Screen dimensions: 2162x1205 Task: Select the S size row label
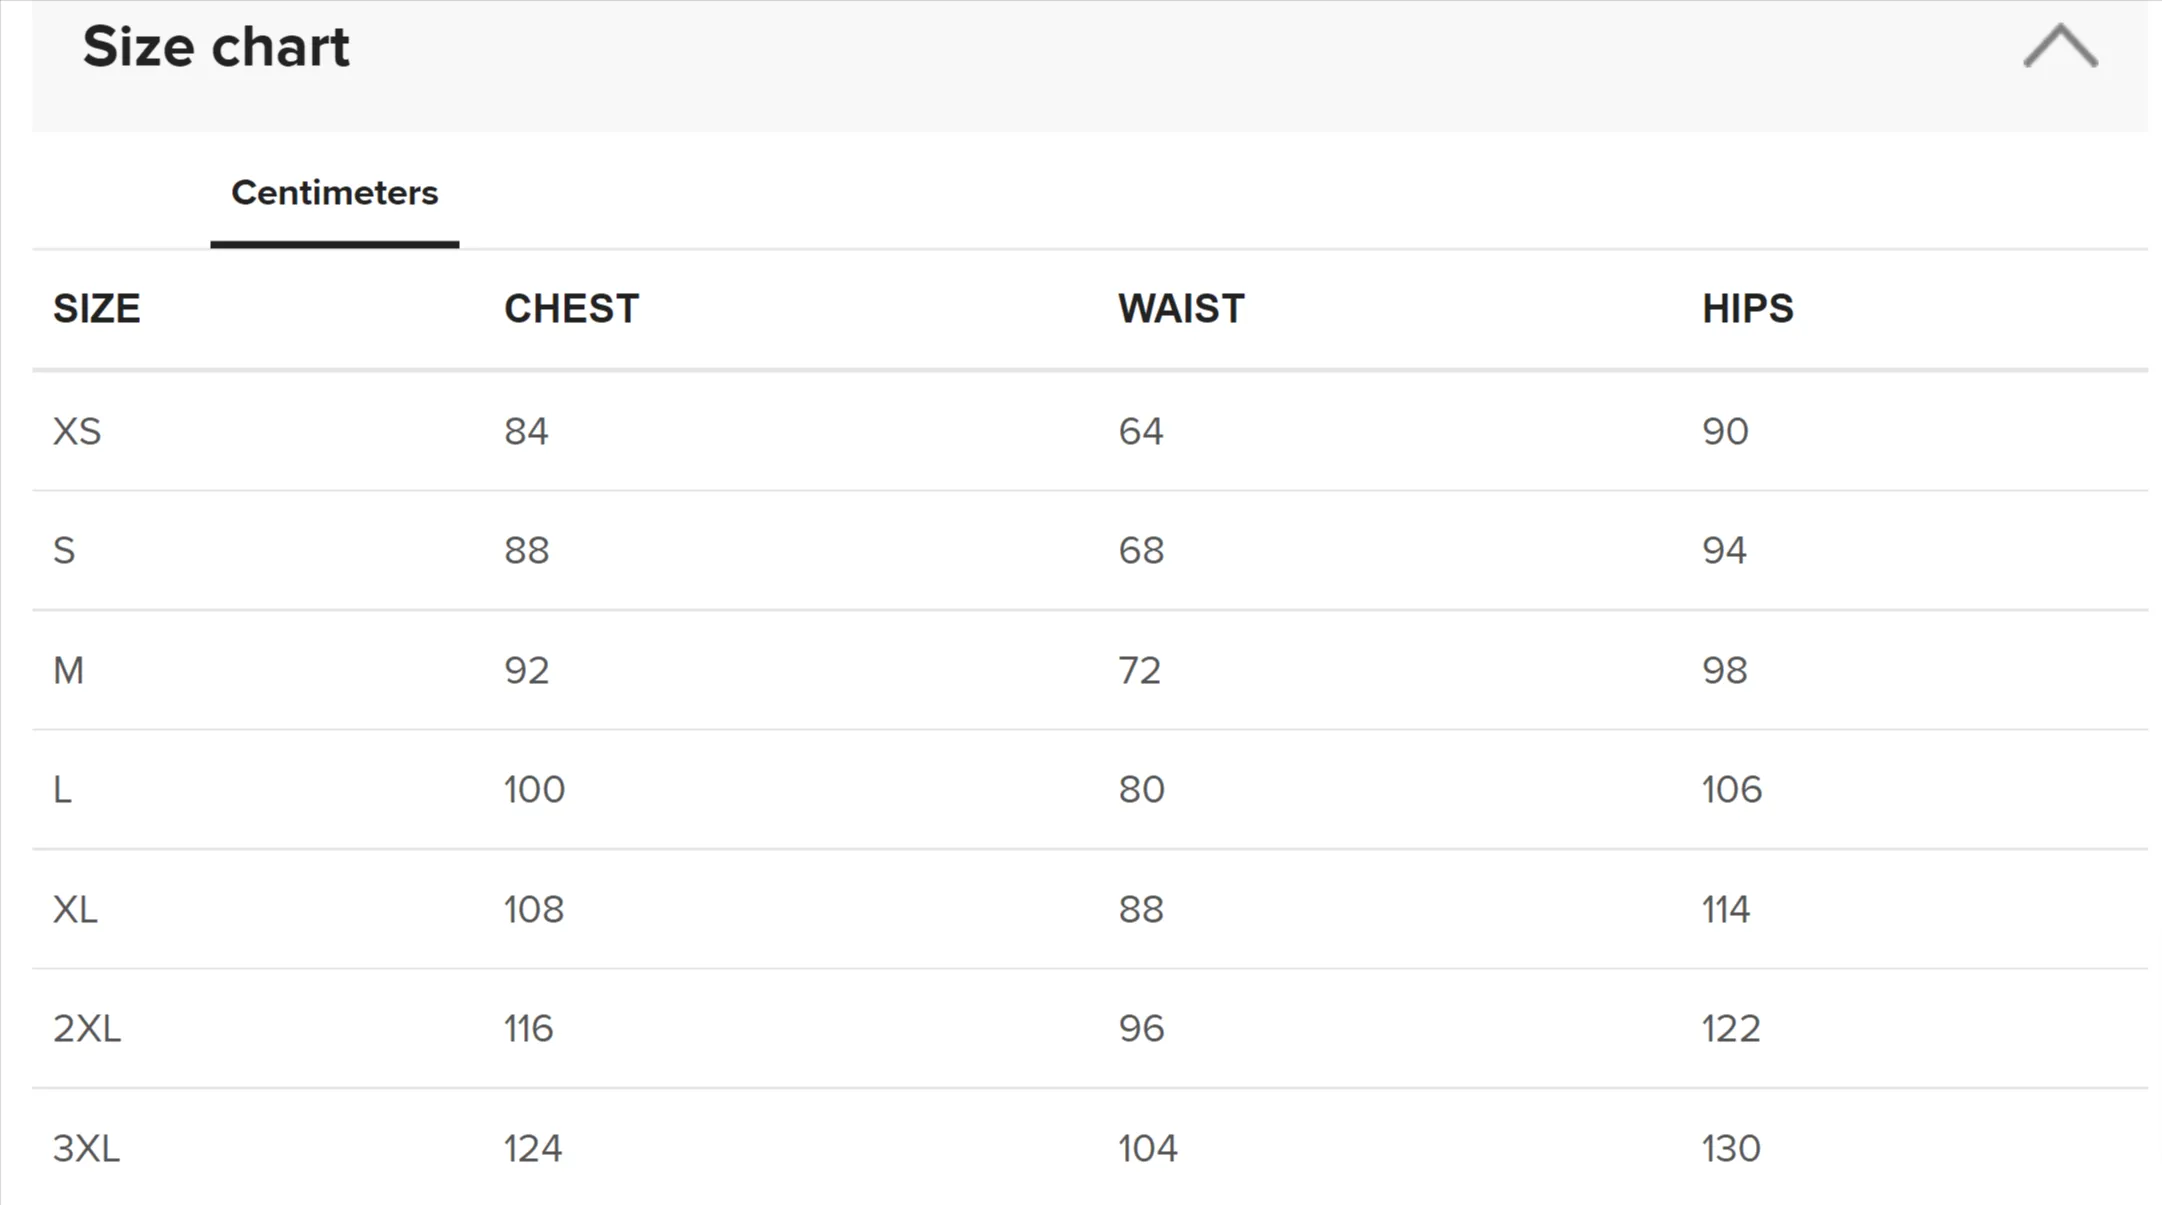click(x=64, y=550)
